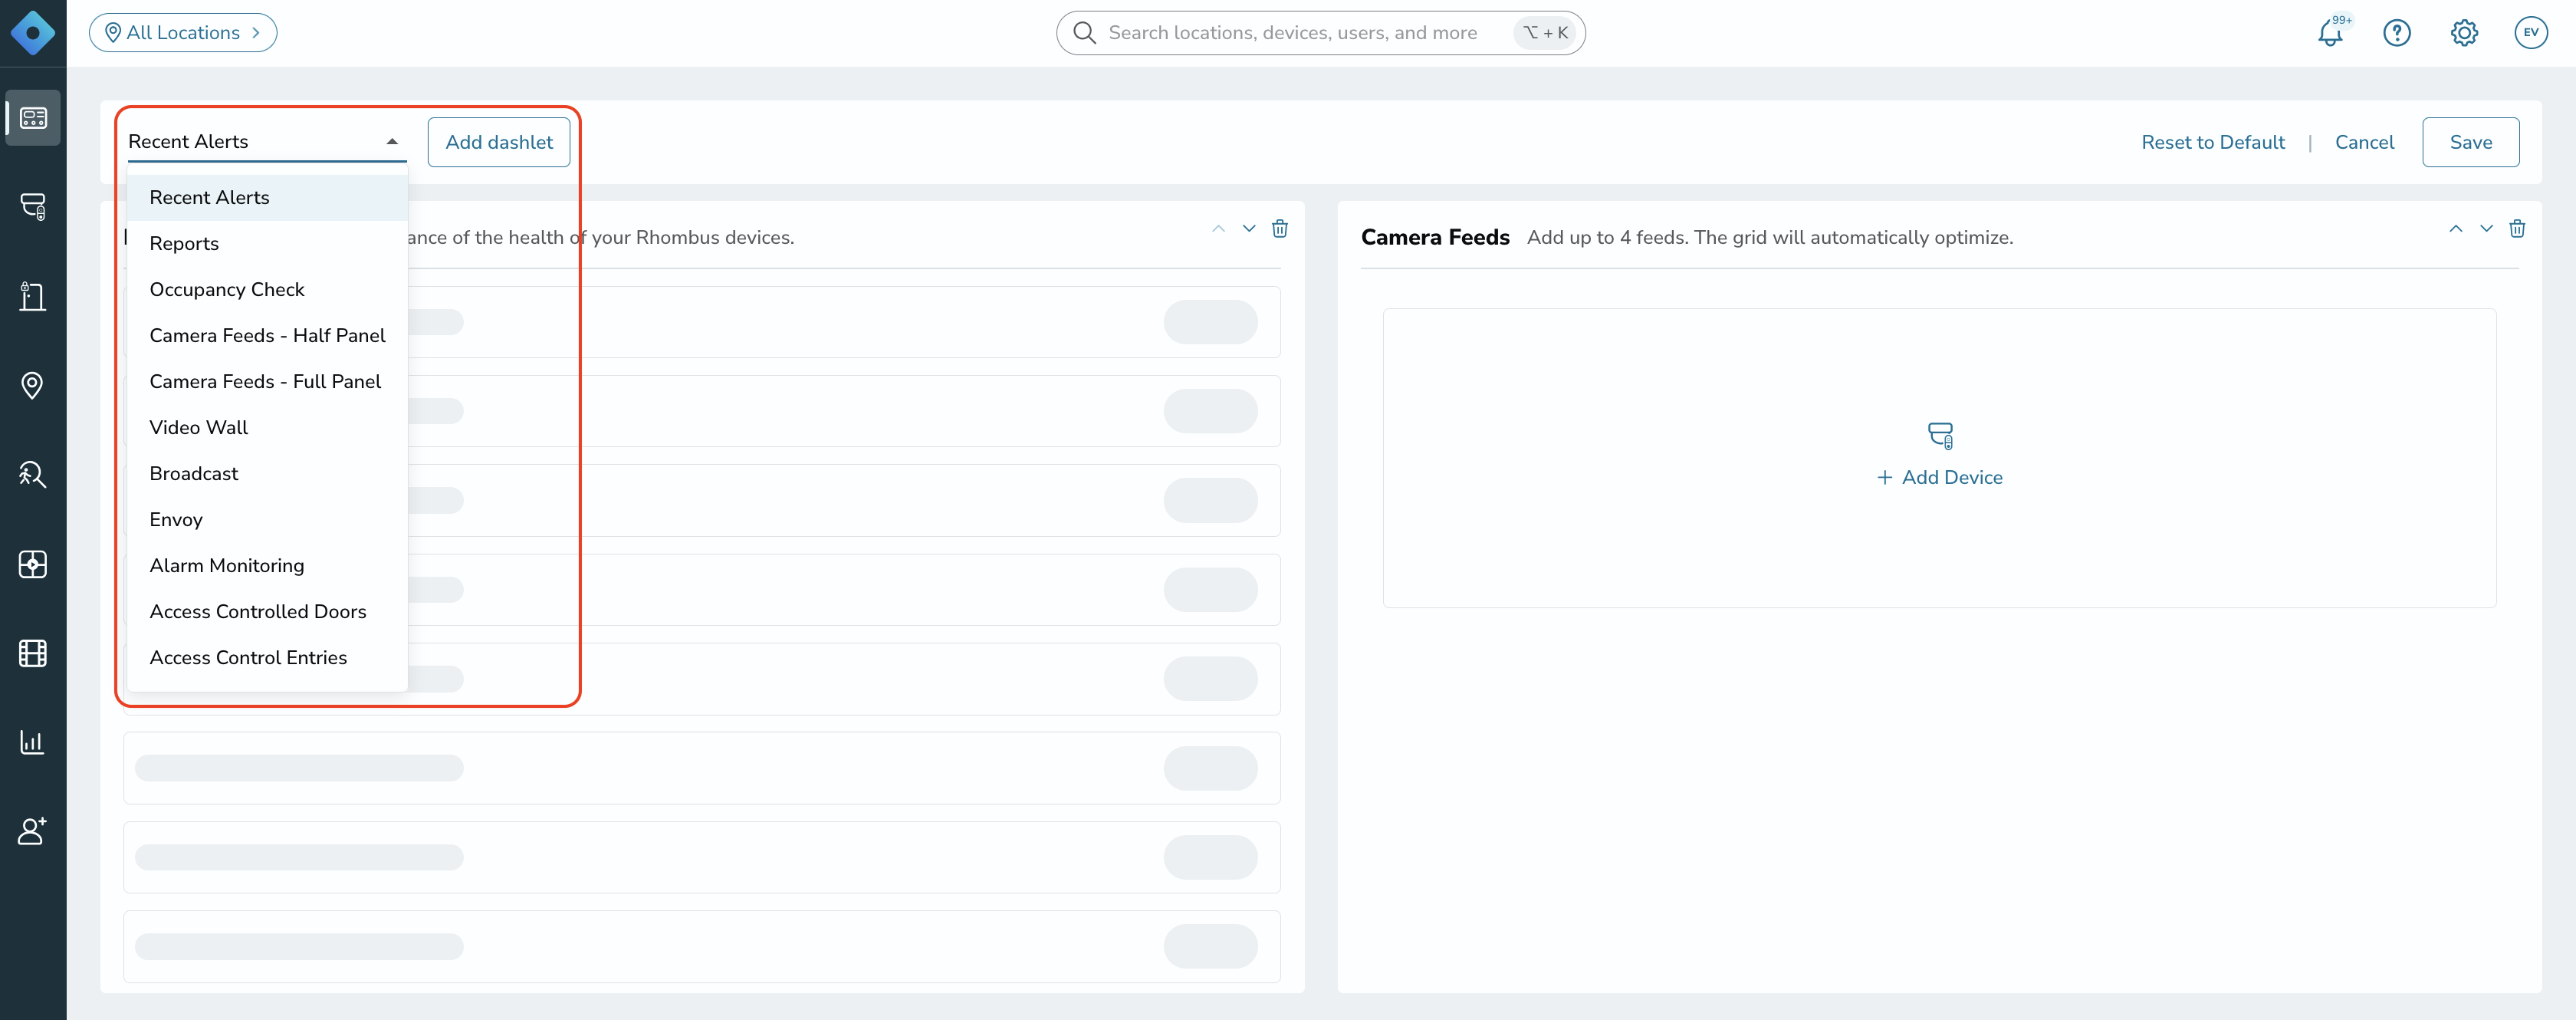
Task: Open the All Locations selector
Action: (x=183, y=33)
